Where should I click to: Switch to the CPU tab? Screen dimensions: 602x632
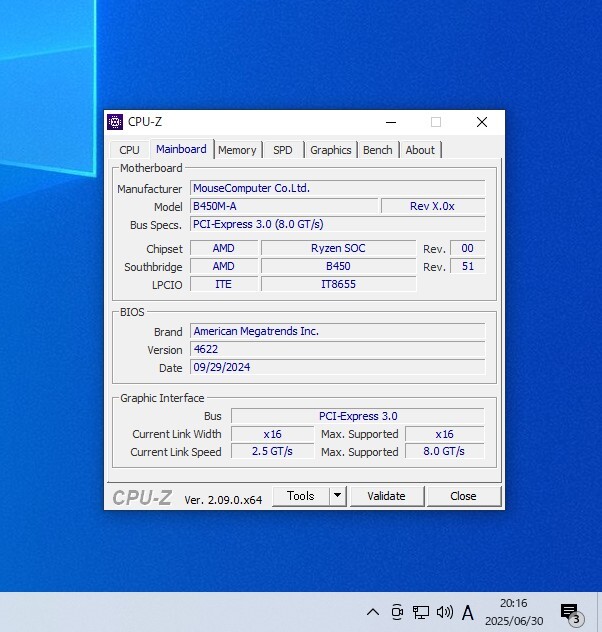coord(129,150)
